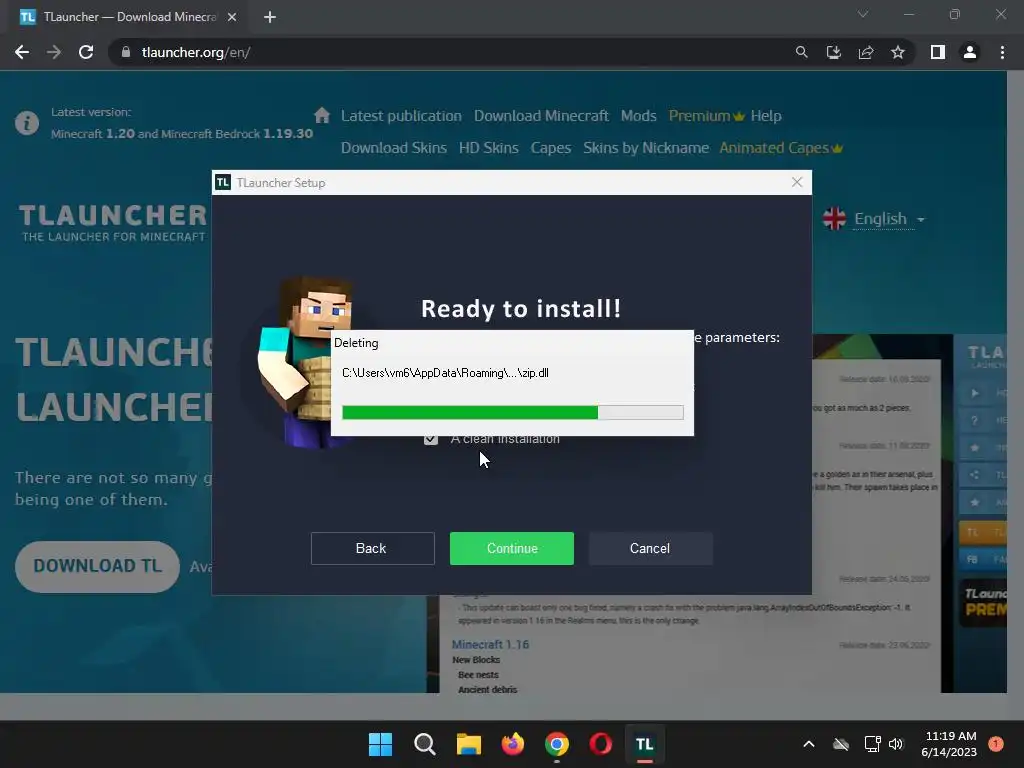Go forward in browser history
The image size is (1024, 768).
click(54, 52)
